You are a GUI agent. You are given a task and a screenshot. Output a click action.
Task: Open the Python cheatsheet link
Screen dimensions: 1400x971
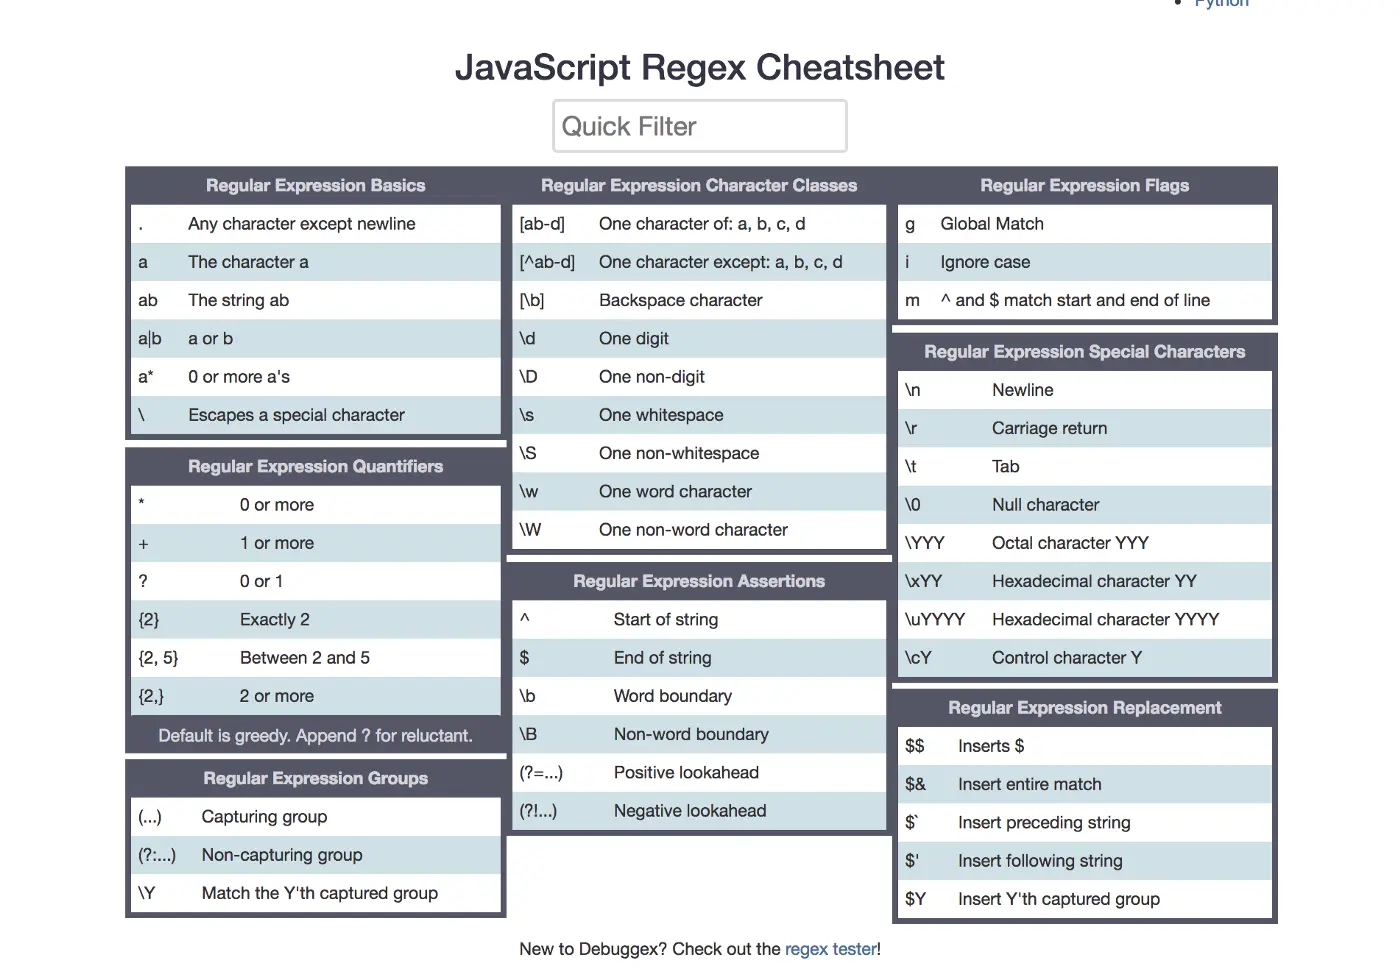point(1221,4)
